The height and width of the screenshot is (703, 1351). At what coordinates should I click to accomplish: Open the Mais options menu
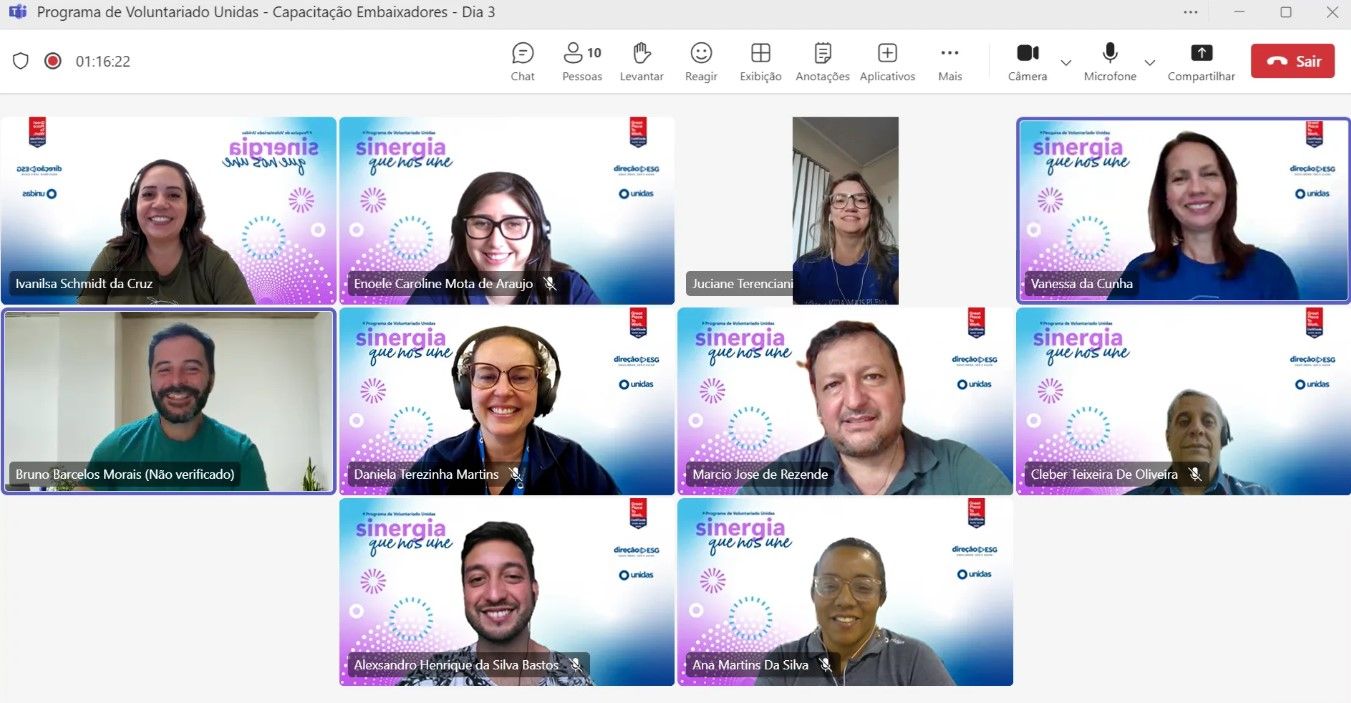point(950,61)
